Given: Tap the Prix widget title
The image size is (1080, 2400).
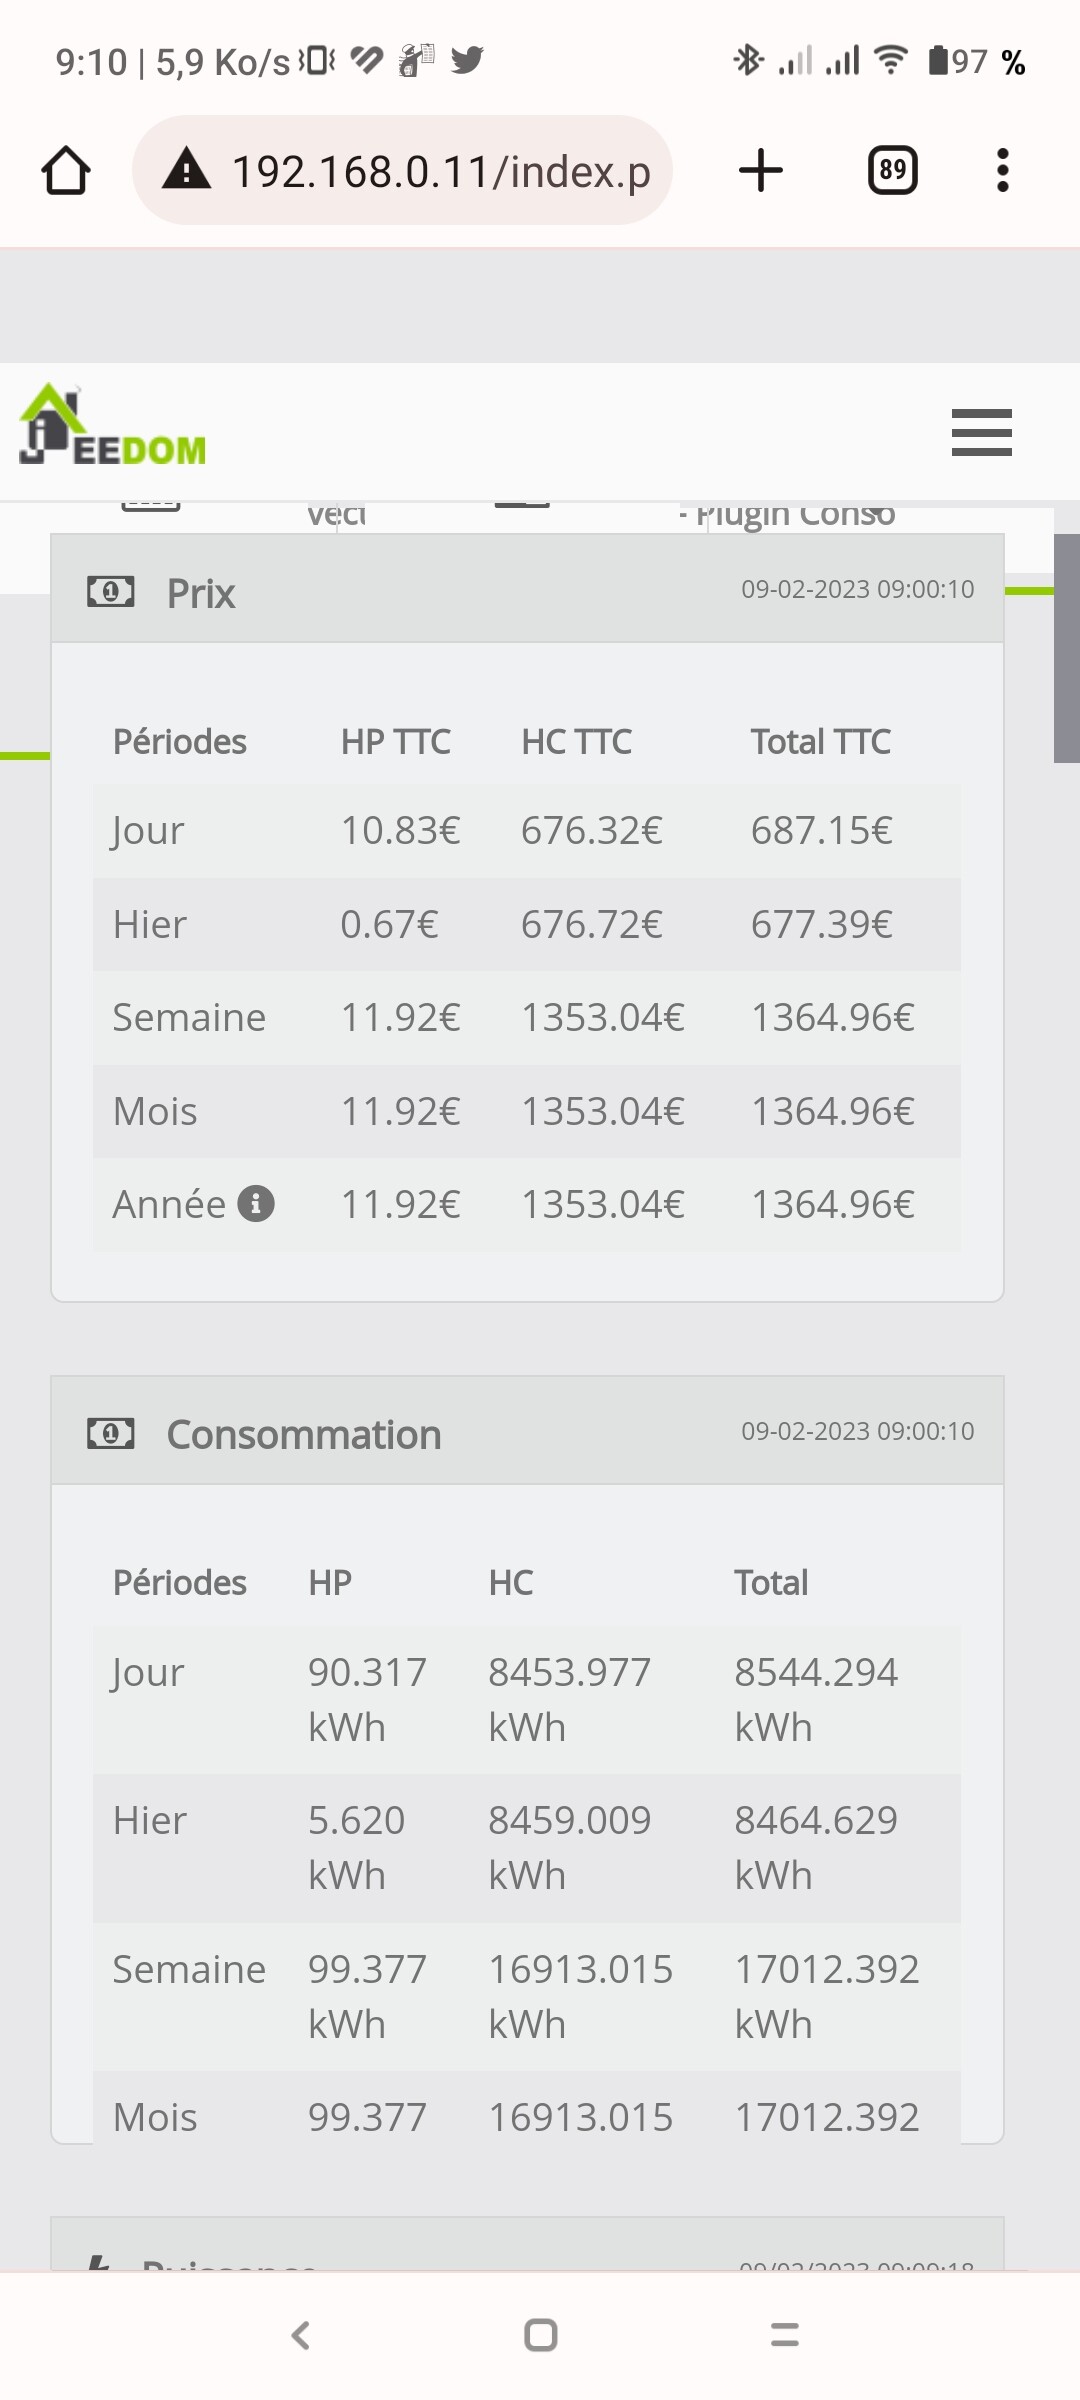Looking at the screenshot, I should (x=201, y=594).
